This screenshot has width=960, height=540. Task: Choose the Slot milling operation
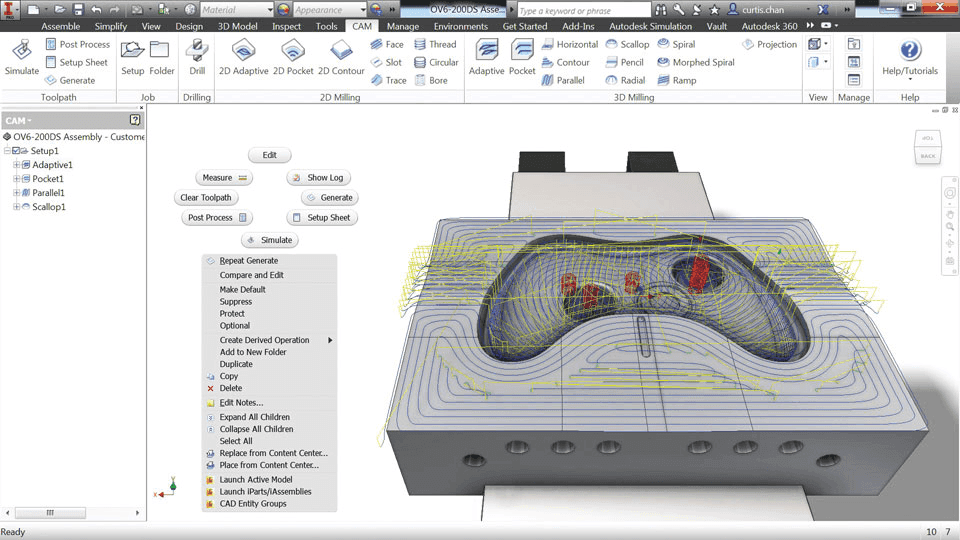386,62
